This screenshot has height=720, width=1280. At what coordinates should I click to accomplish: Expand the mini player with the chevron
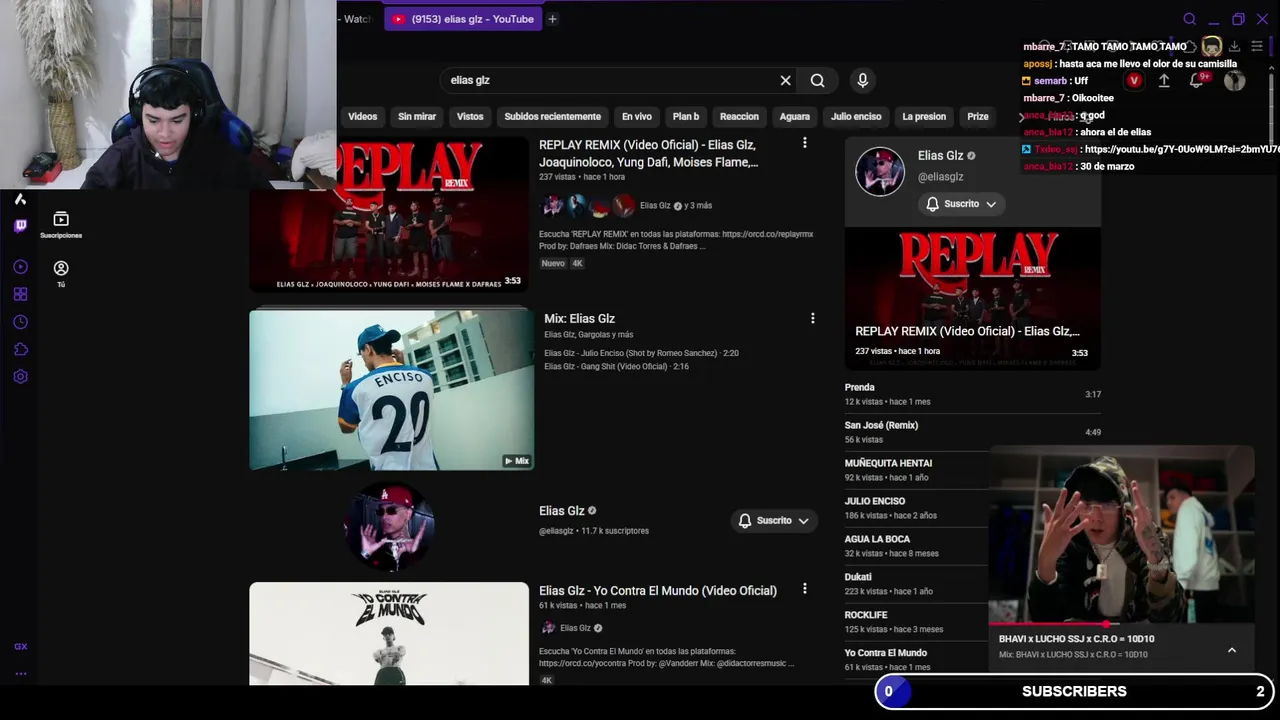click(x=1232, y=650)
